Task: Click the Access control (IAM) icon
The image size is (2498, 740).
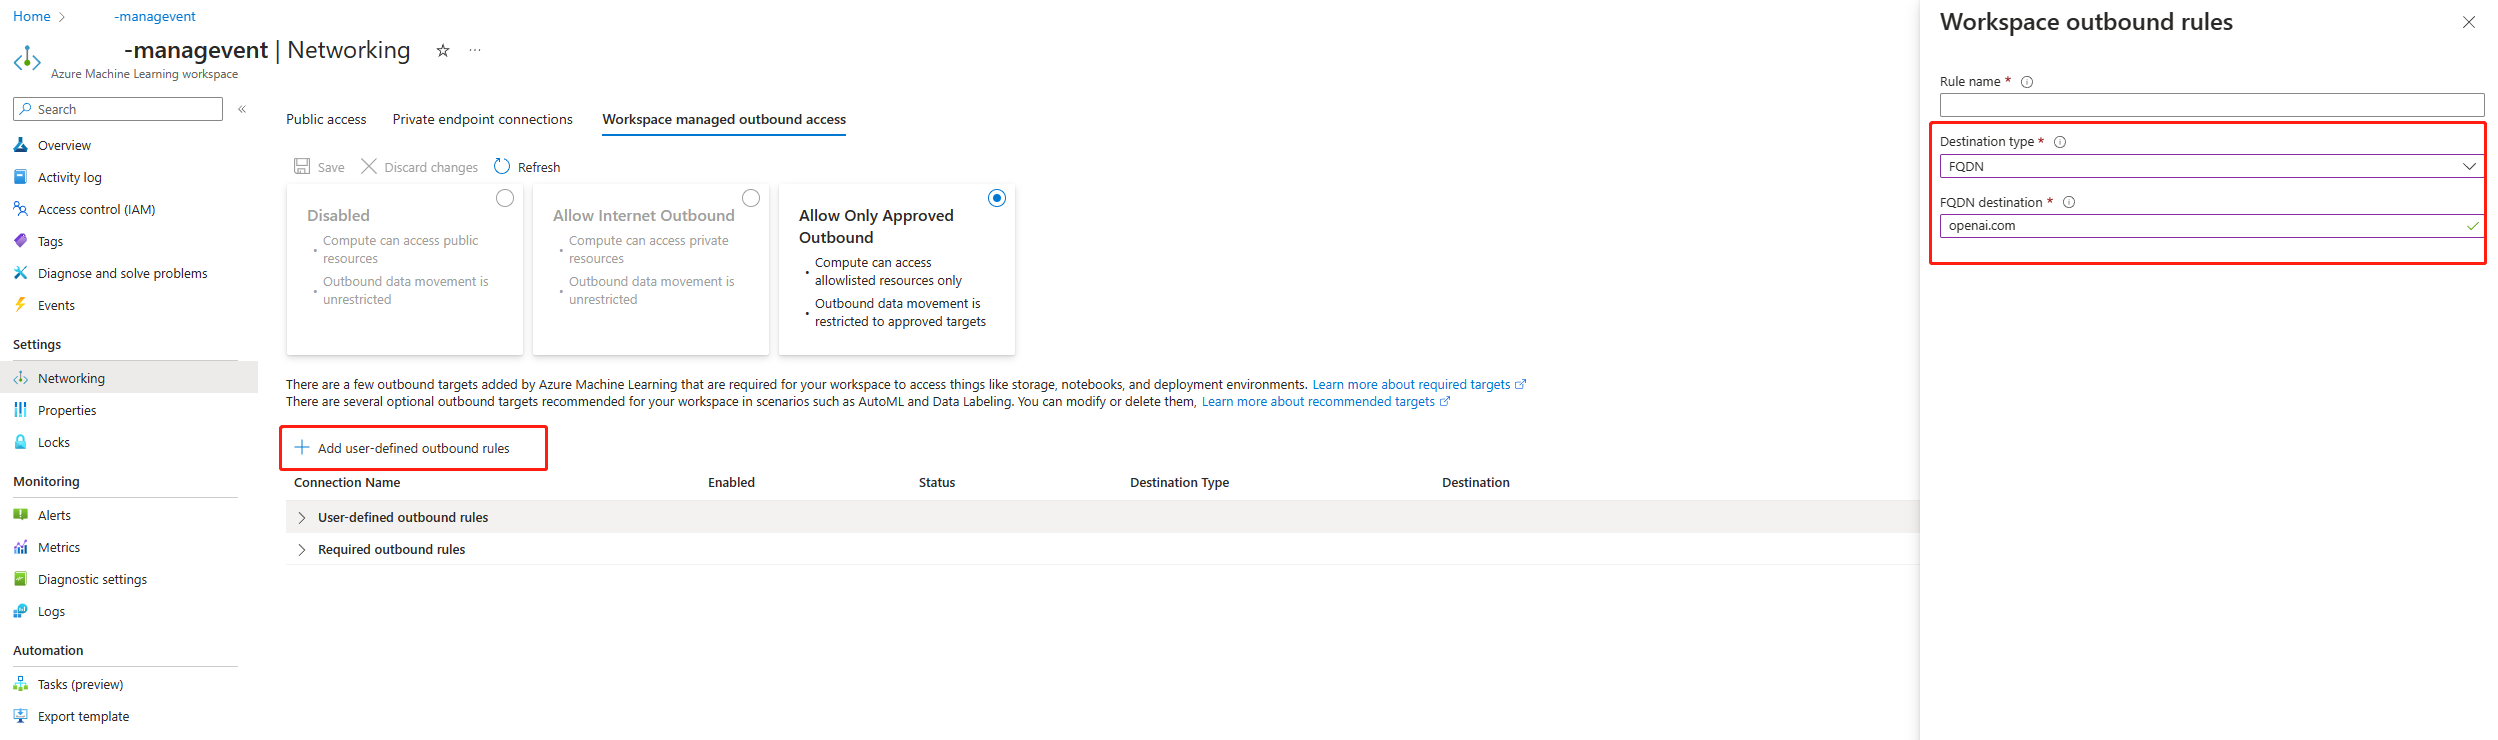Action: 20,209
